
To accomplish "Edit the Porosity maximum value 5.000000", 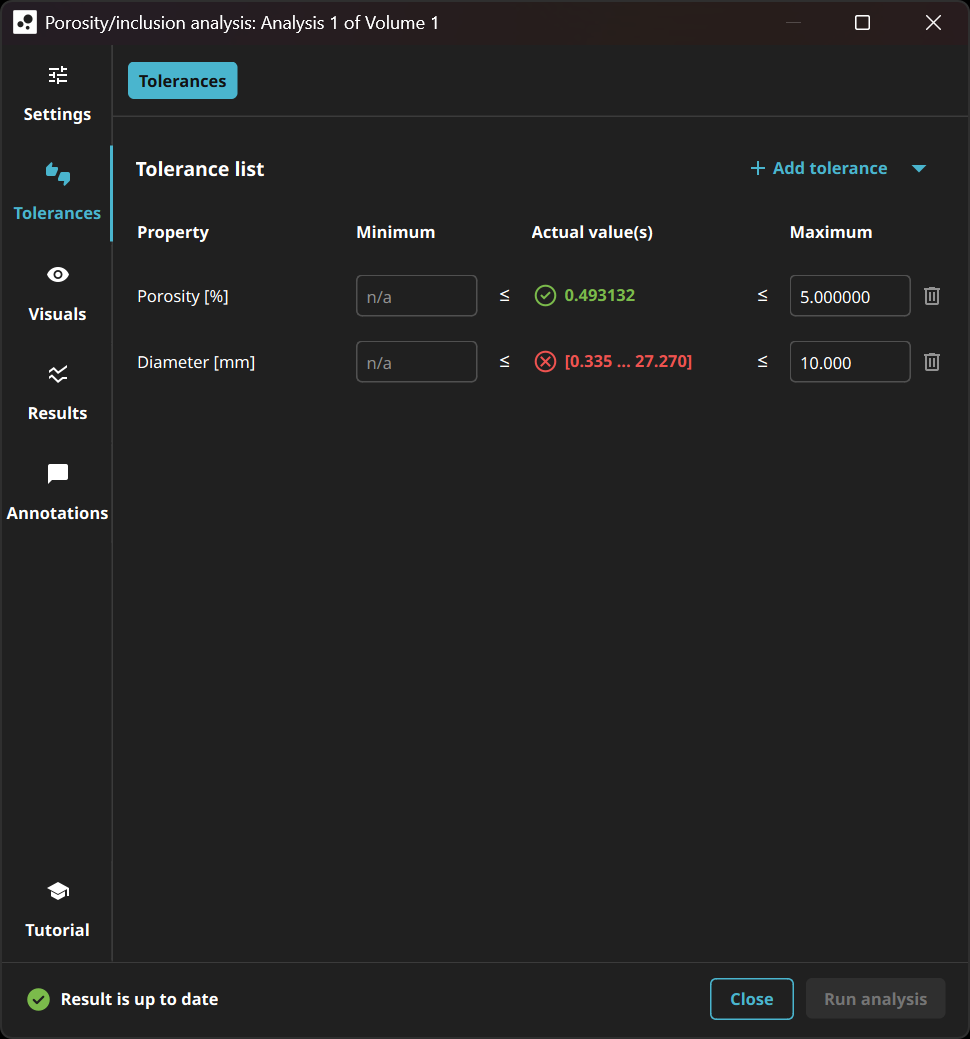I will point(849,296).
